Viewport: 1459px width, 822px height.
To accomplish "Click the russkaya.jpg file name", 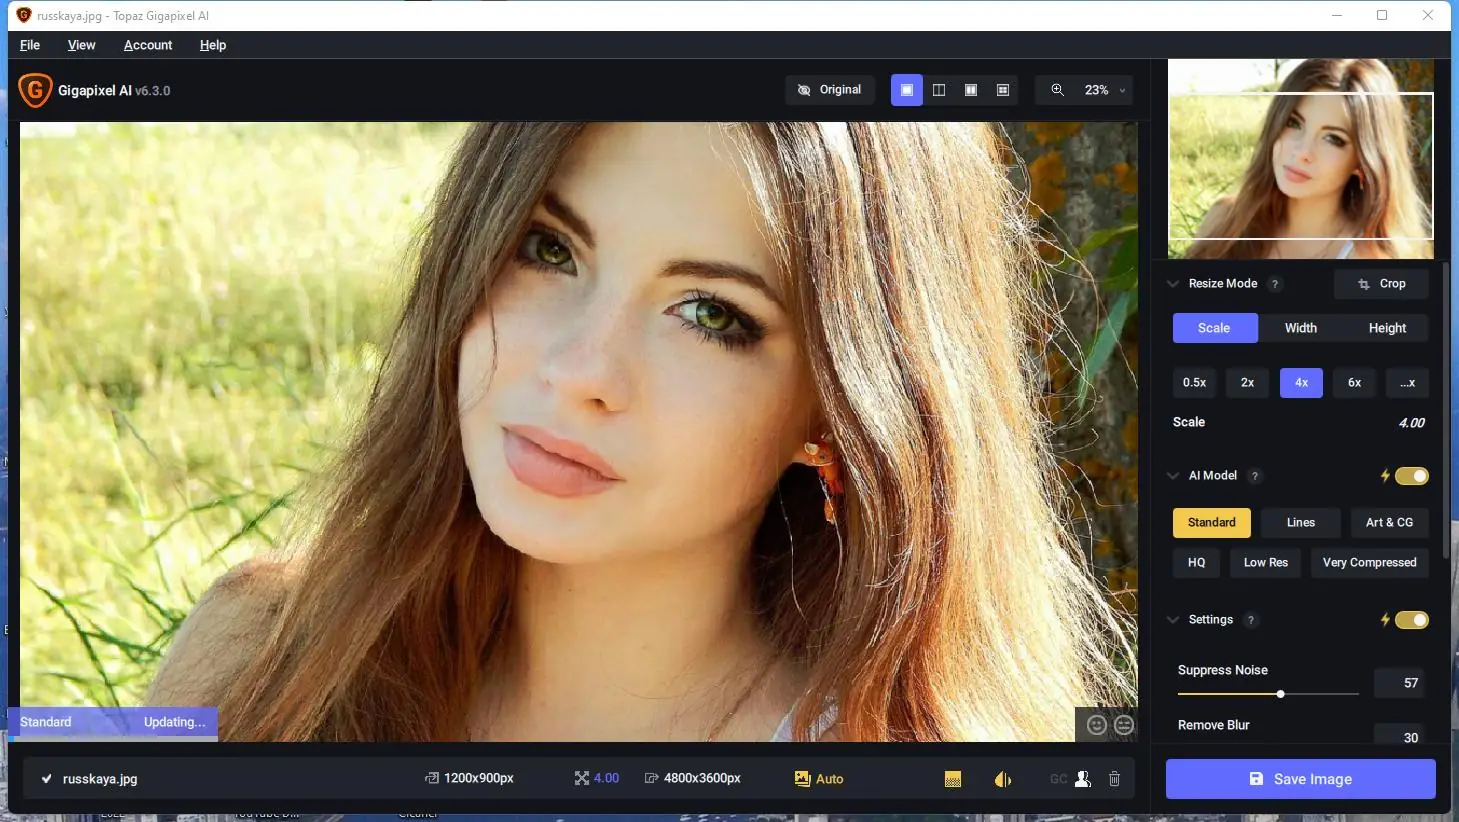I will tap(100, 779).
